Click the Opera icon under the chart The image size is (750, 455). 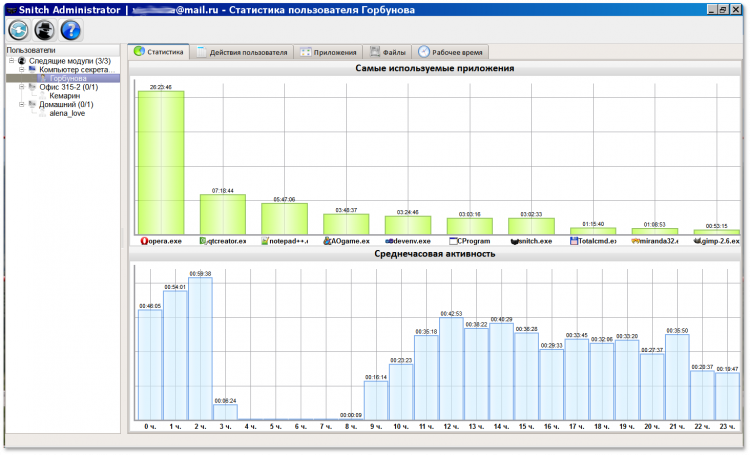point(144,241)
